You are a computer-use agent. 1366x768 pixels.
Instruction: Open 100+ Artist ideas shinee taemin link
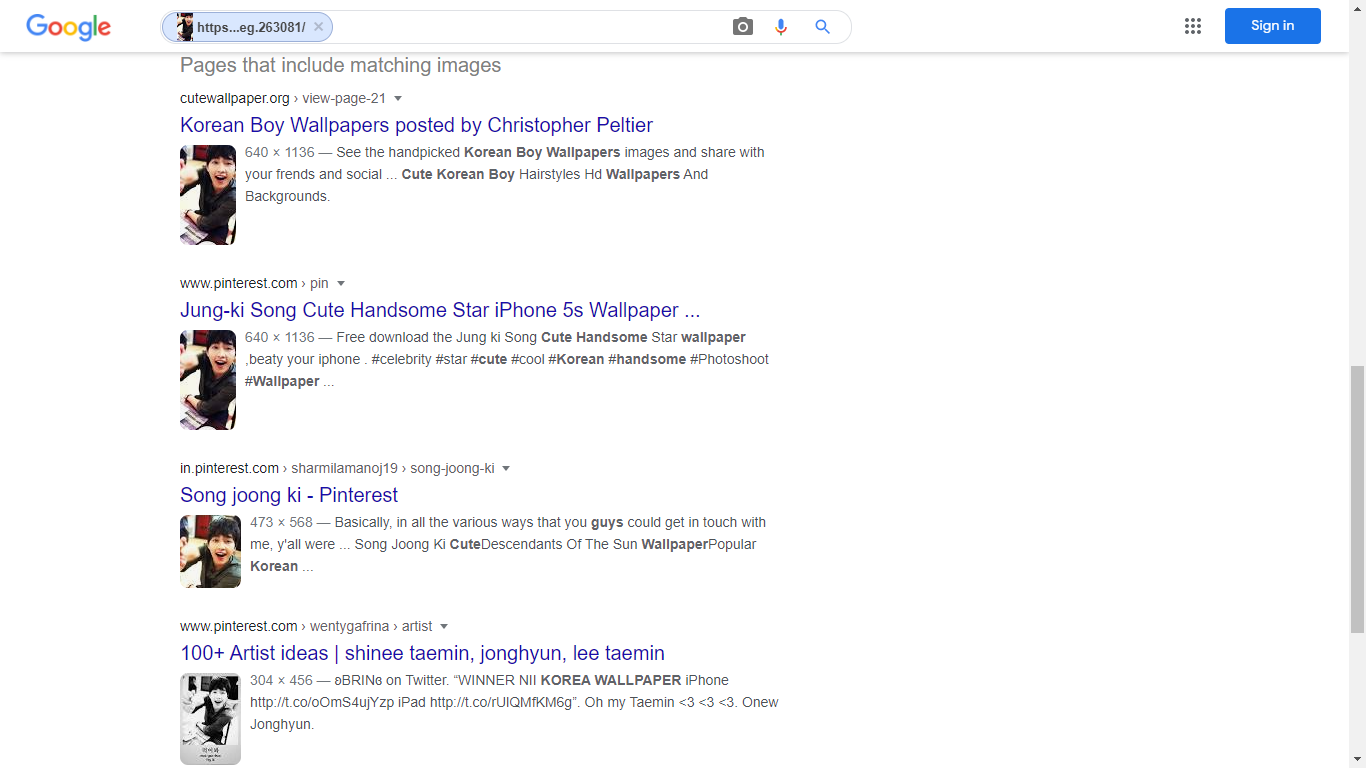coord(422,653)
